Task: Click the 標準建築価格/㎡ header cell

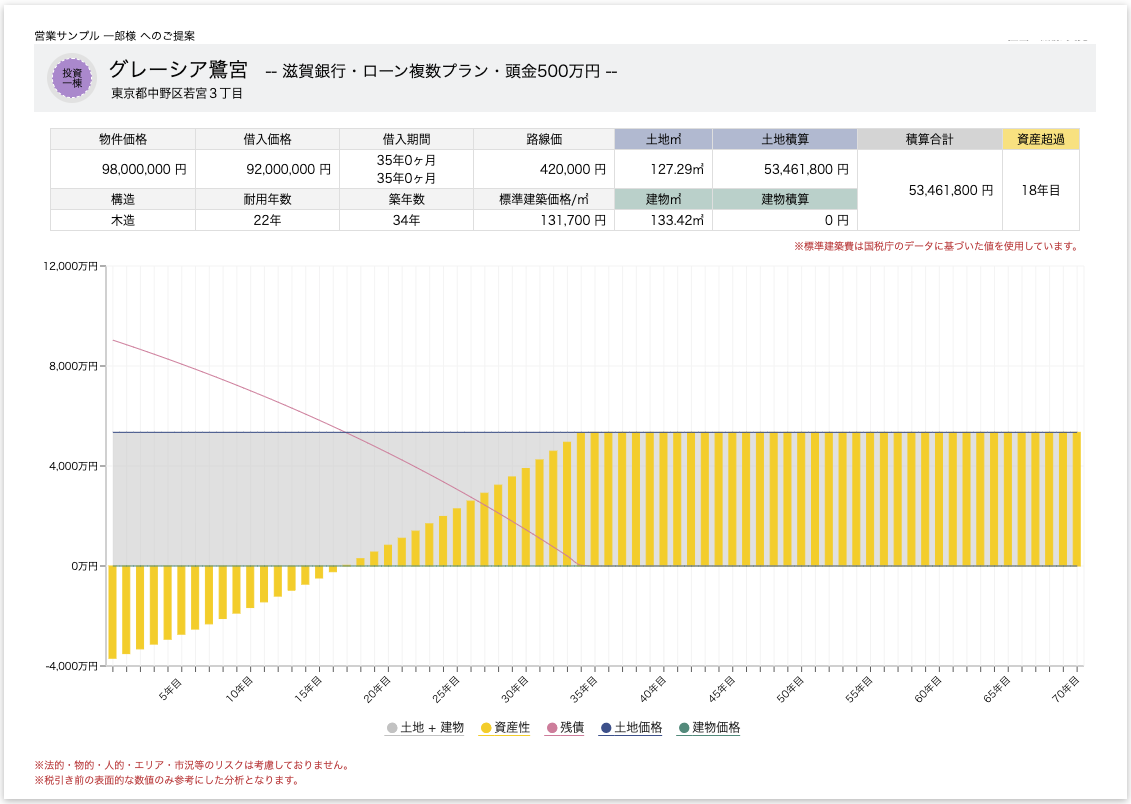Action: (544, 199)
